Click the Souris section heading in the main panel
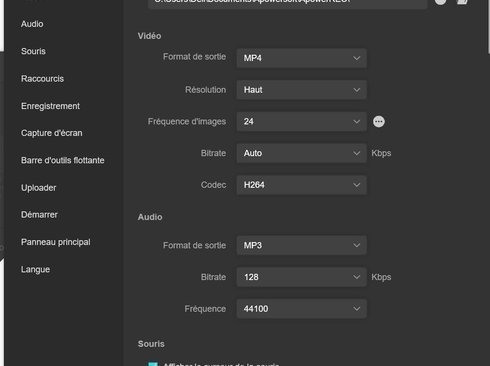 tap(151, 344)
